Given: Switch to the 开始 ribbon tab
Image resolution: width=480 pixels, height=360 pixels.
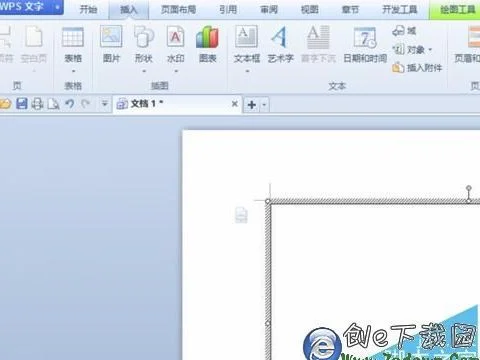Looking at the screenshot, I should (88, 9).
